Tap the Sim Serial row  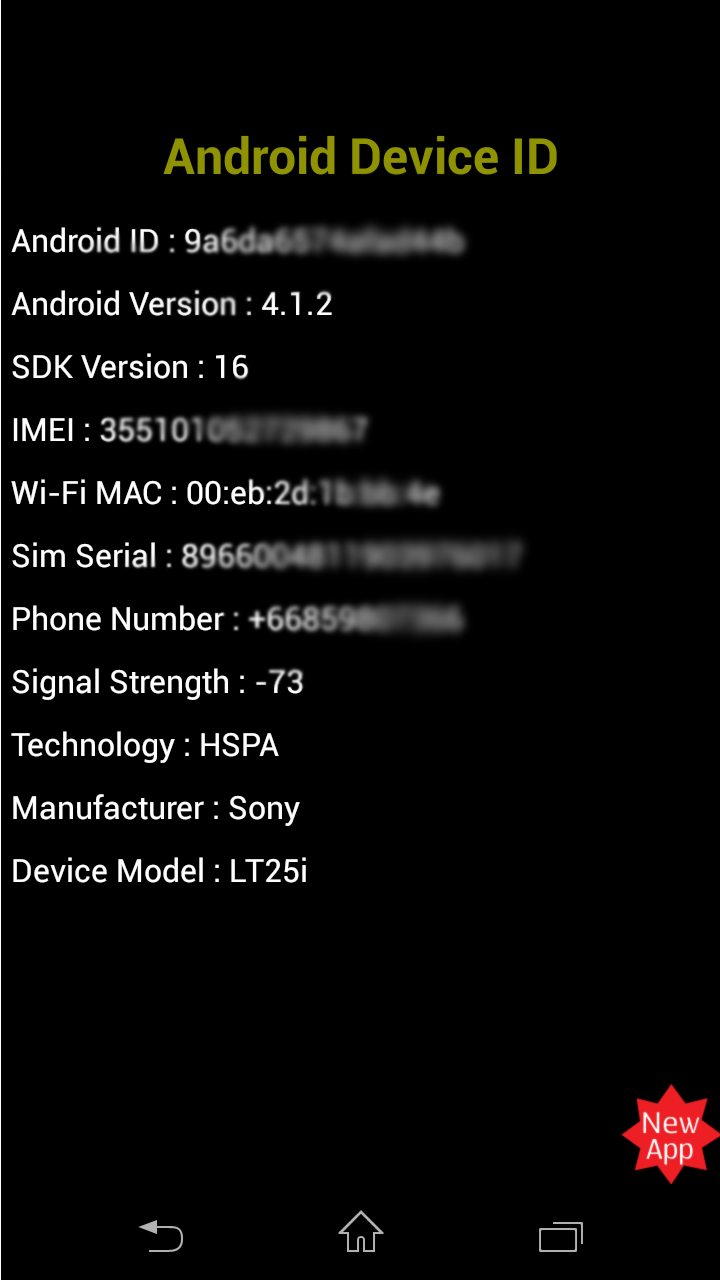click(x=266, y=556)
